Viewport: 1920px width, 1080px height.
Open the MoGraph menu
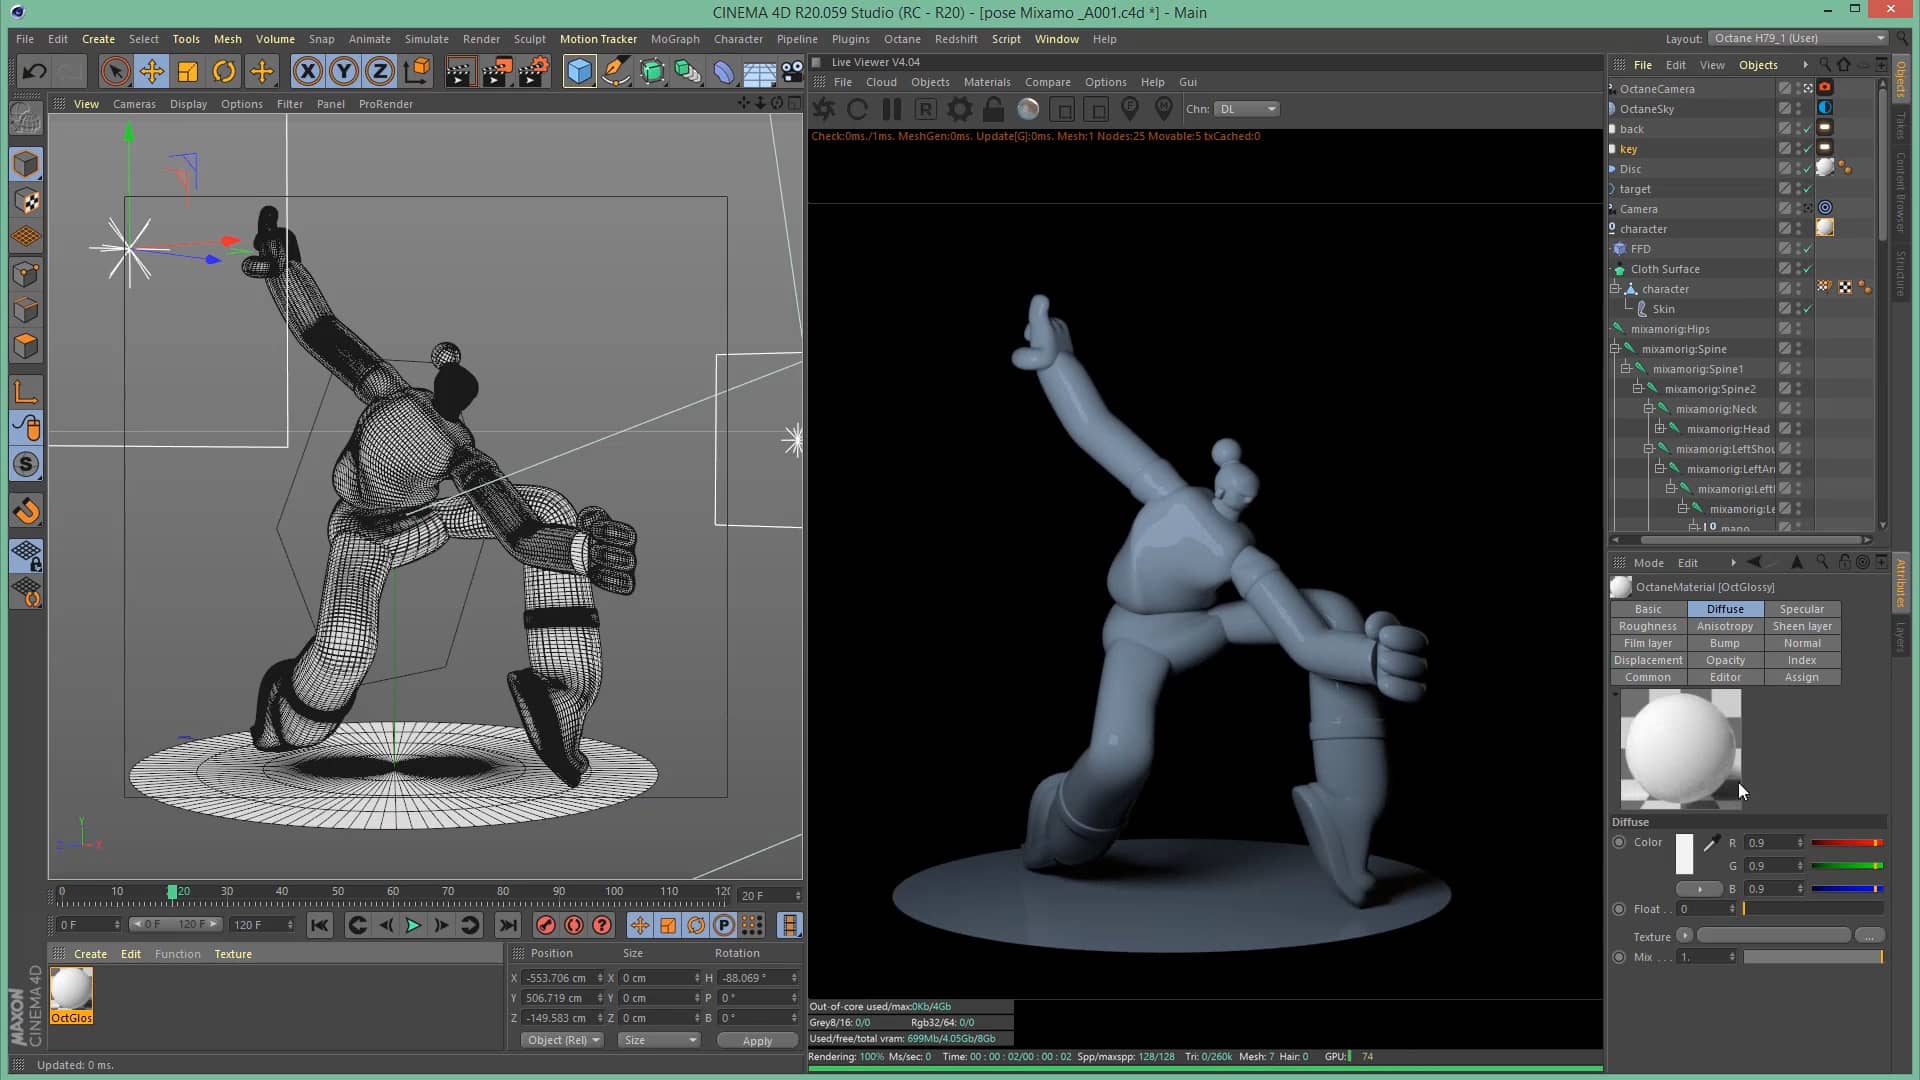676,39
